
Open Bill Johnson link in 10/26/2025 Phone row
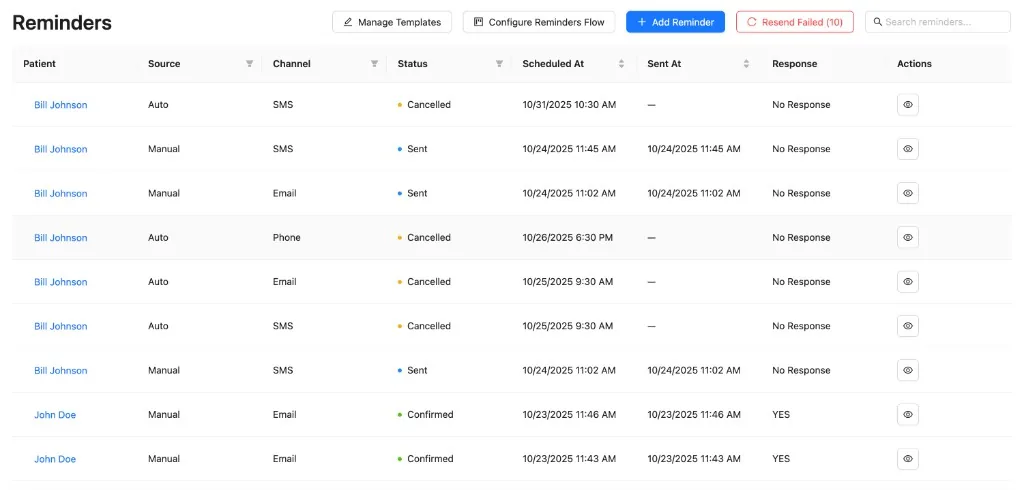coord(61,238)
